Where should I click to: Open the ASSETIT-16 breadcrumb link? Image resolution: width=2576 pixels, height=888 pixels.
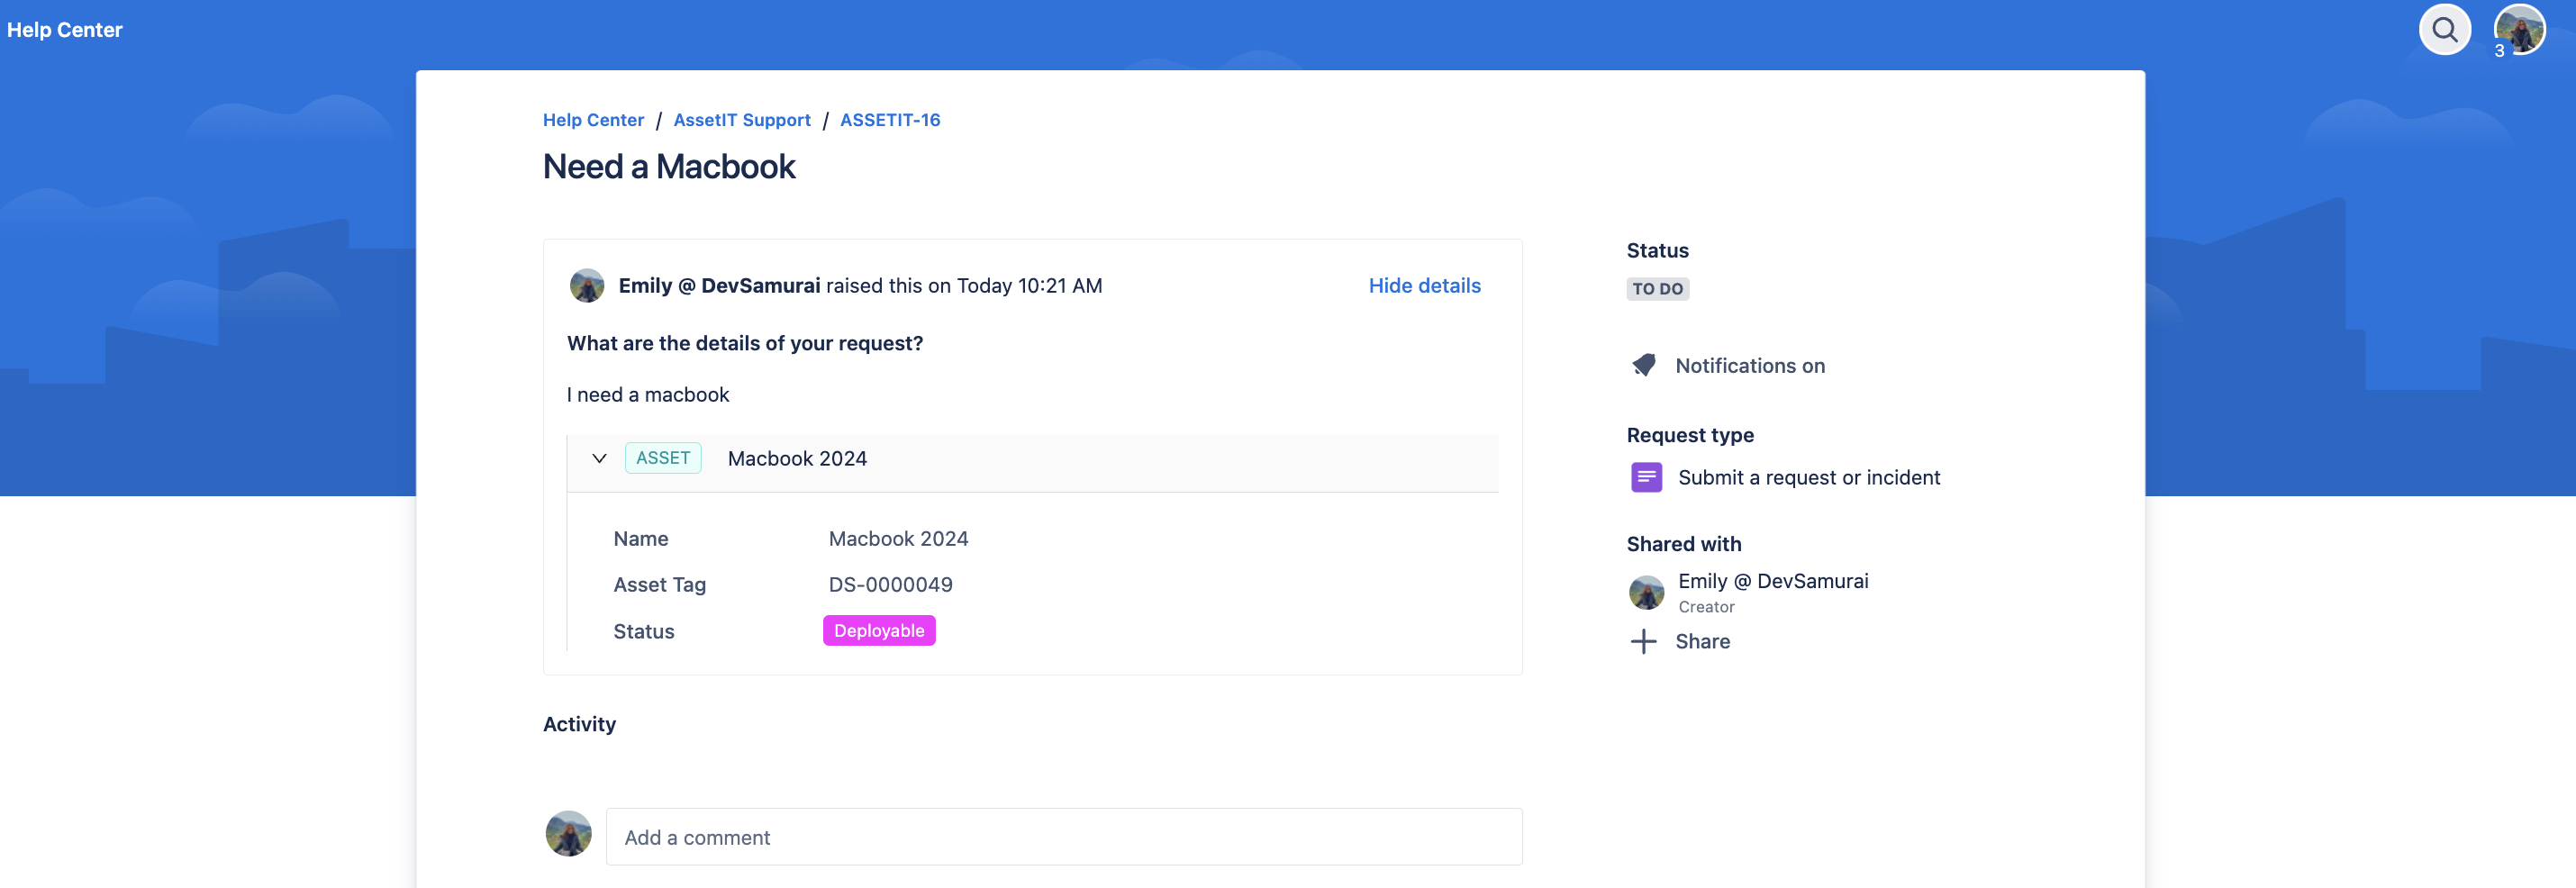(x=889, y=120)
